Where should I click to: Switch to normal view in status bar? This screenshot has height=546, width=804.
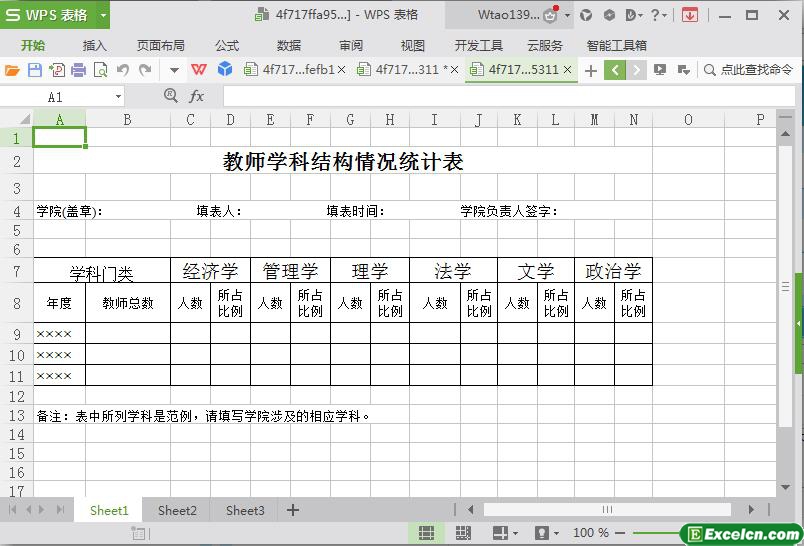(x=426, y=533)
